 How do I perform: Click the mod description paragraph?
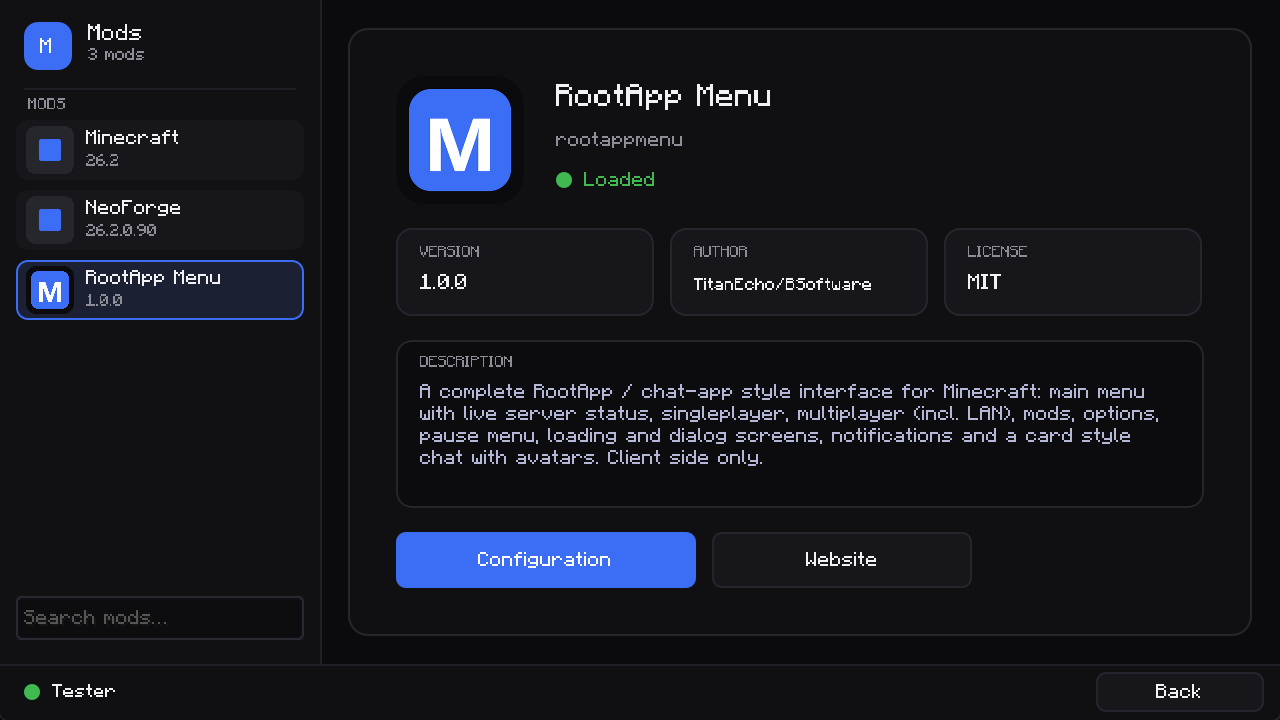[x=789, y=425]
